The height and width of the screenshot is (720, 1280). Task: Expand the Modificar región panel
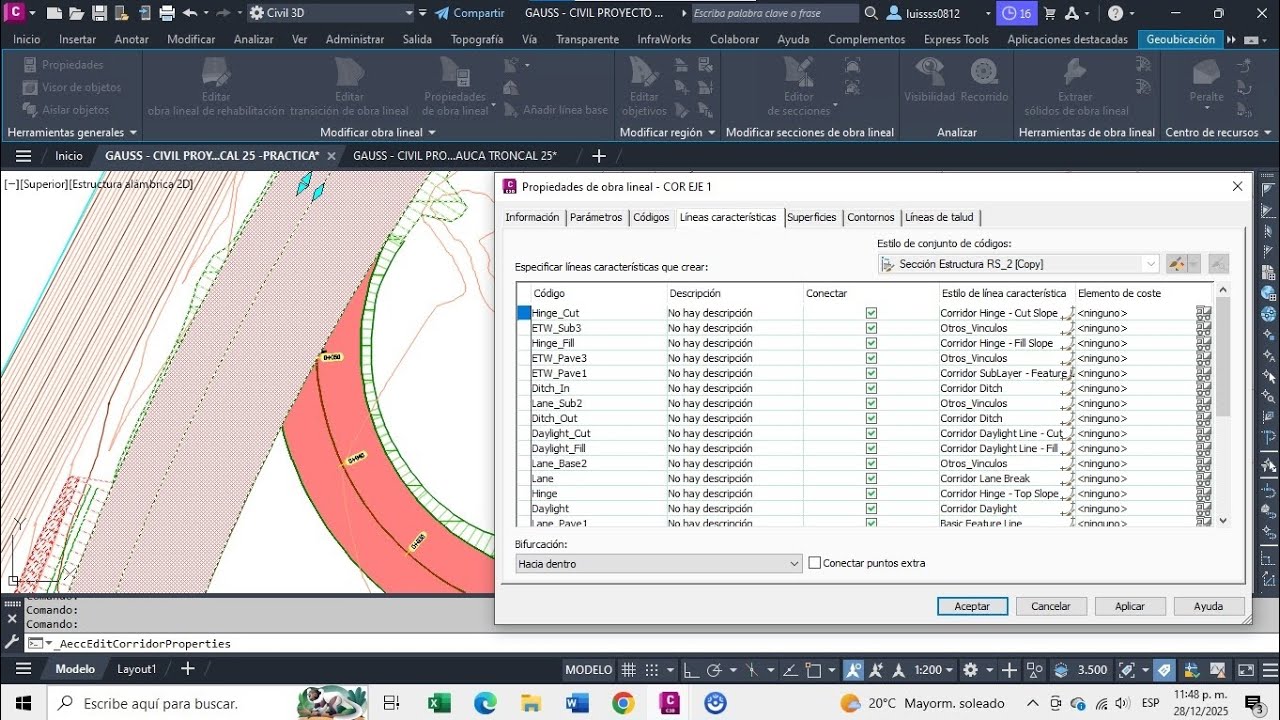click(x=668, y=132)
